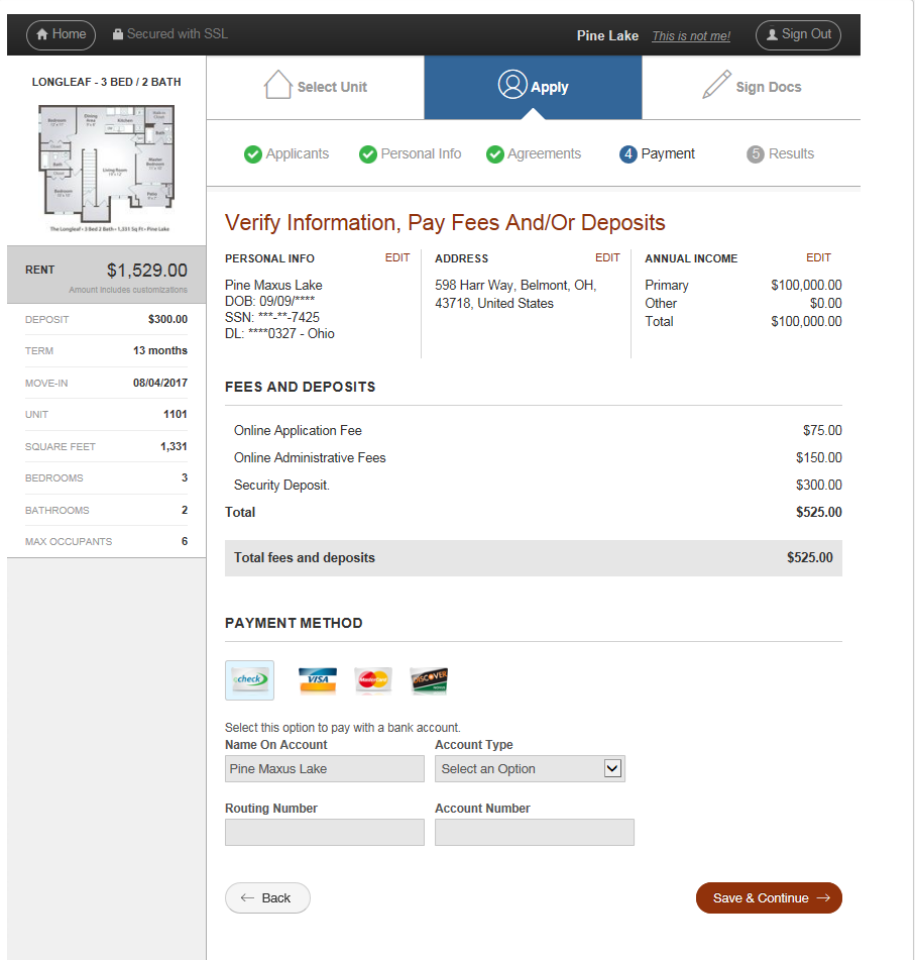
Task: Click the 'This is not me!' link
Action: tap(691, 36)
